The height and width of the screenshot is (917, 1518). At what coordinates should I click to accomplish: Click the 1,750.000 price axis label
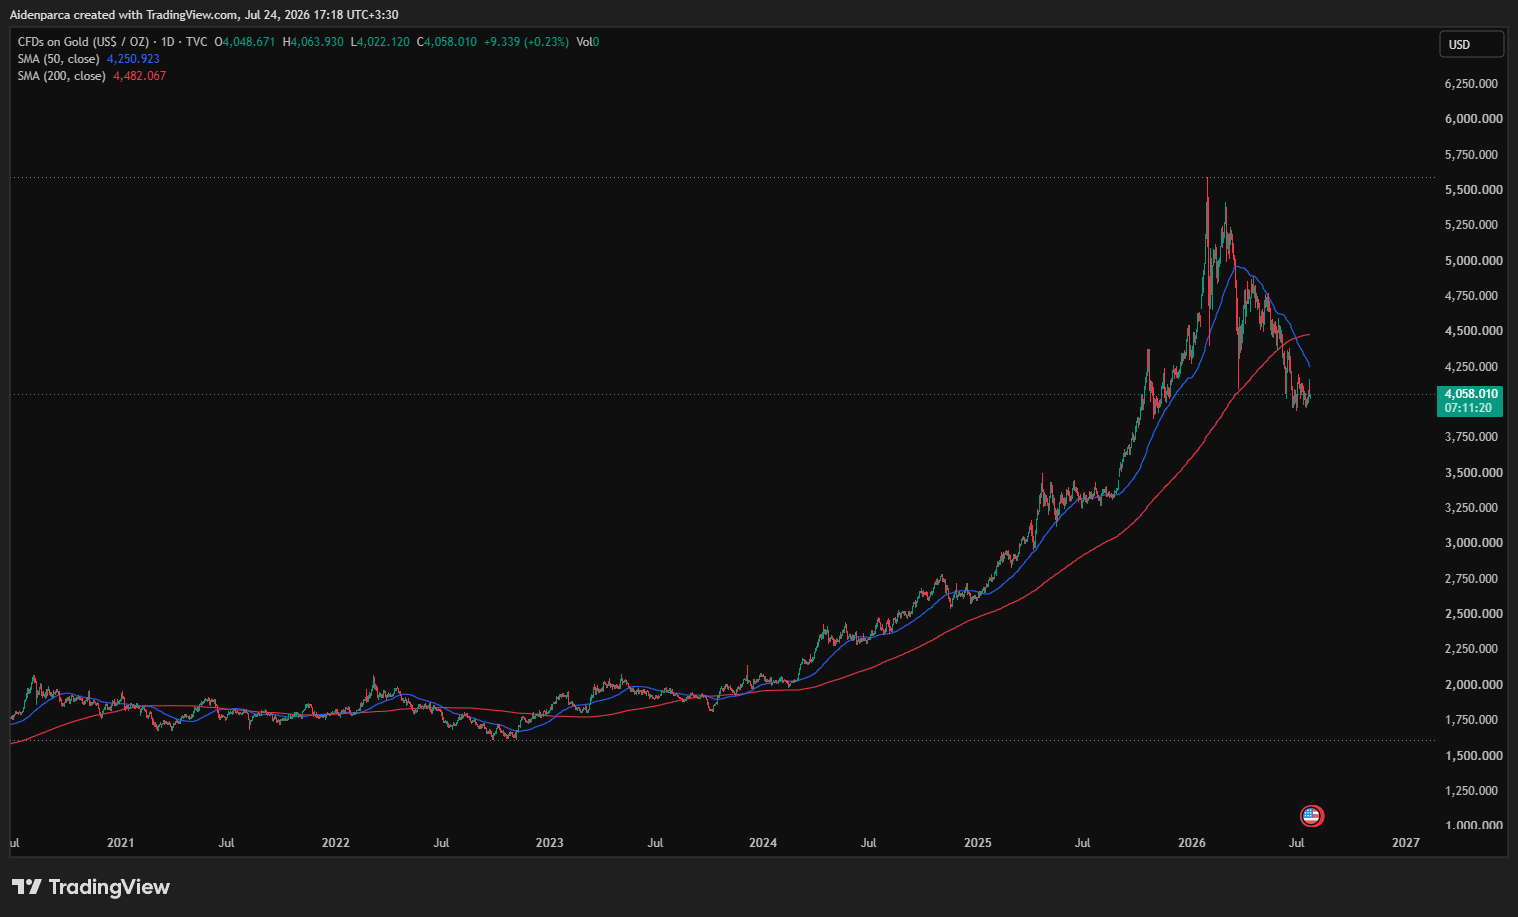[x=1473, y=720]
